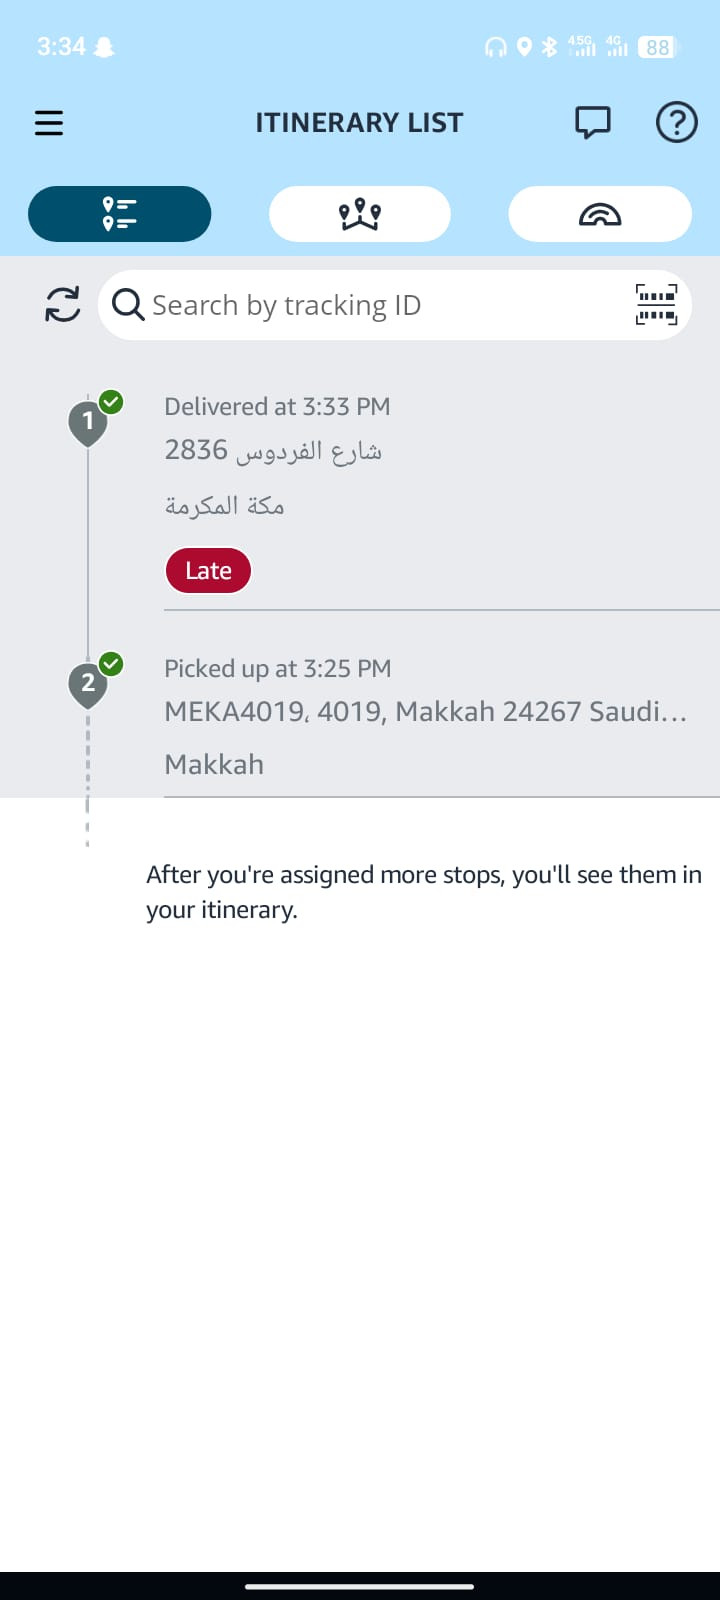Focus the Search by tracking ID field
This screenshot has height=1600, width=720.
395,305
